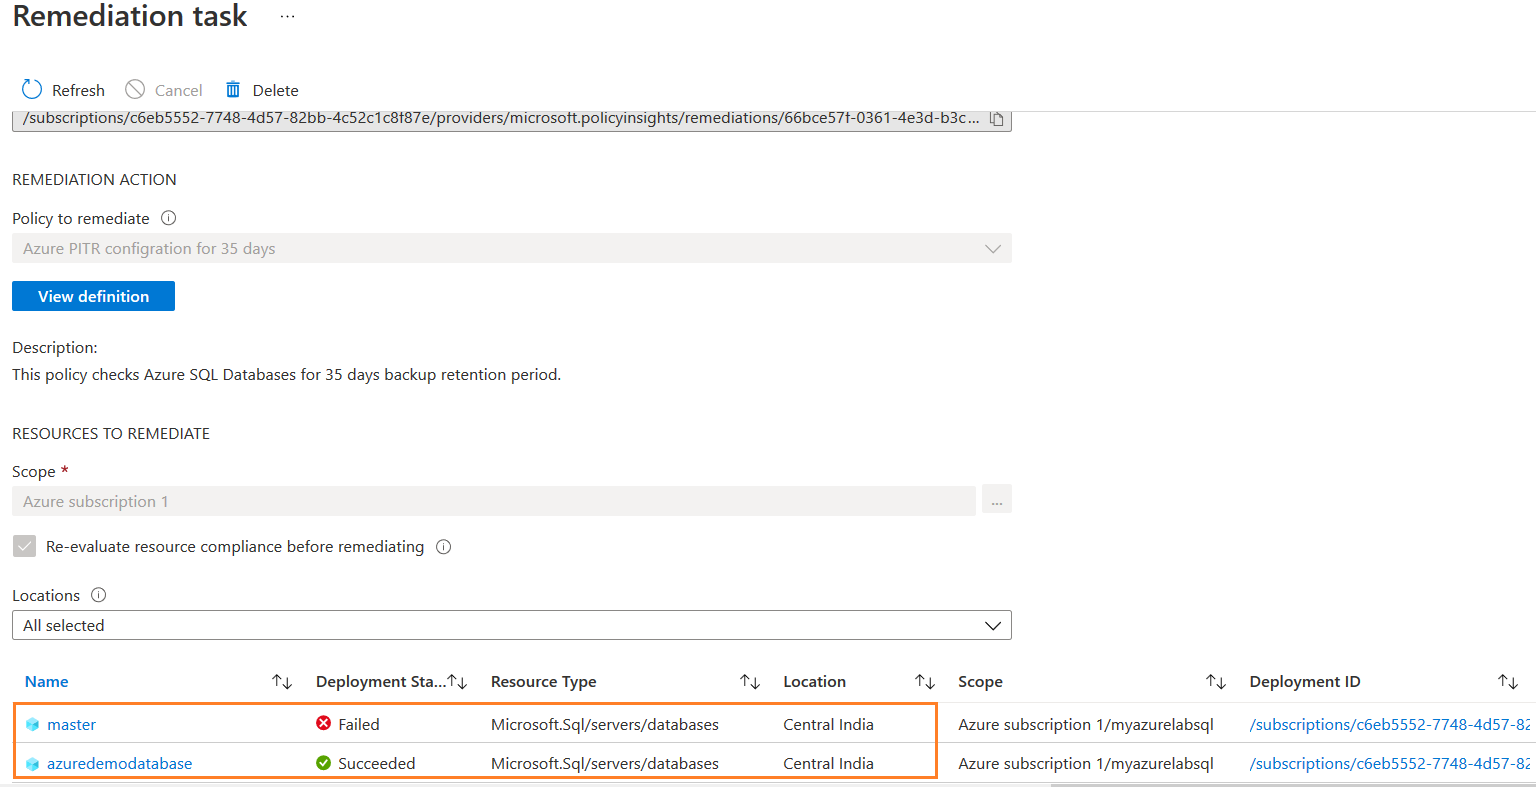Screen dimensions: 1536x787
Task: Sort table by the Name column arrows
Action: point(282,682)
